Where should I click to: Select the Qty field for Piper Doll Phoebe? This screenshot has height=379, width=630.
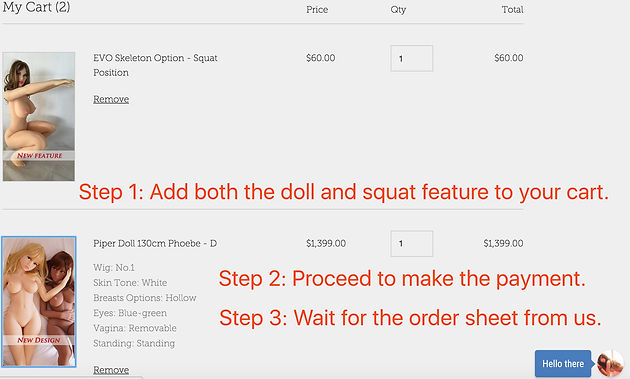411,243
